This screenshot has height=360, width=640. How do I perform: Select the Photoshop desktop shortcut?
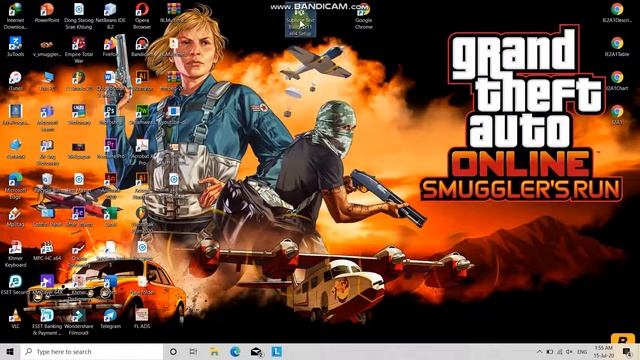pyautogui.click(x=110, y=114)
